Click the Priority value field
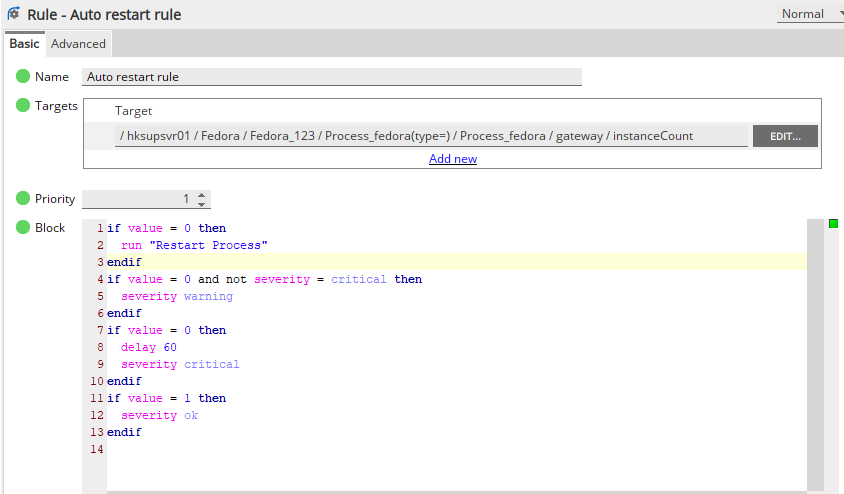Image resolution: width=844 pixels, height=494 pixels. pyautogui.click(x=139, y=199)
